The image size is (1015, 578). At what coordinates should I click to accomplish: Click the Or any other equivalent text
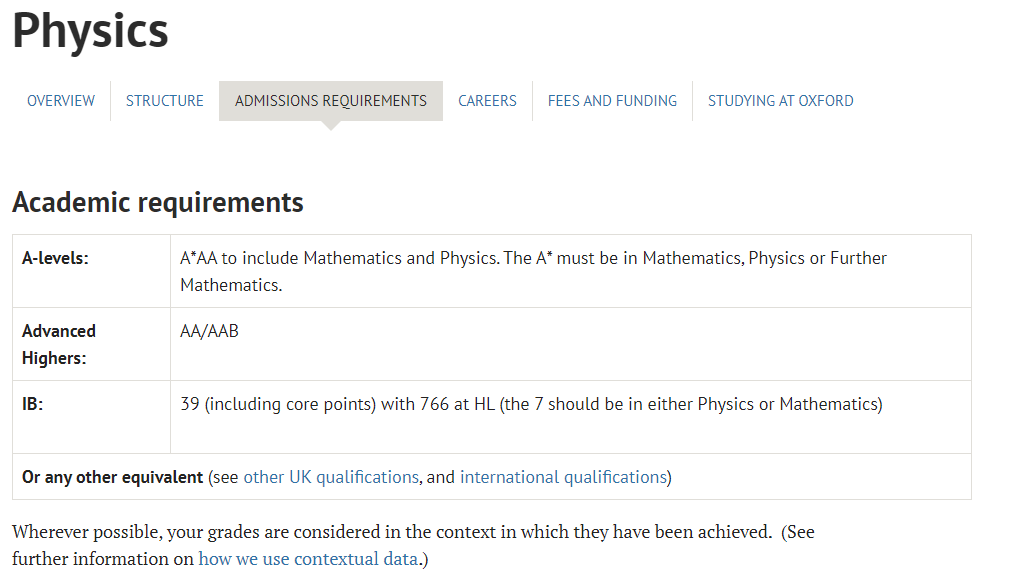pos(113,477)
